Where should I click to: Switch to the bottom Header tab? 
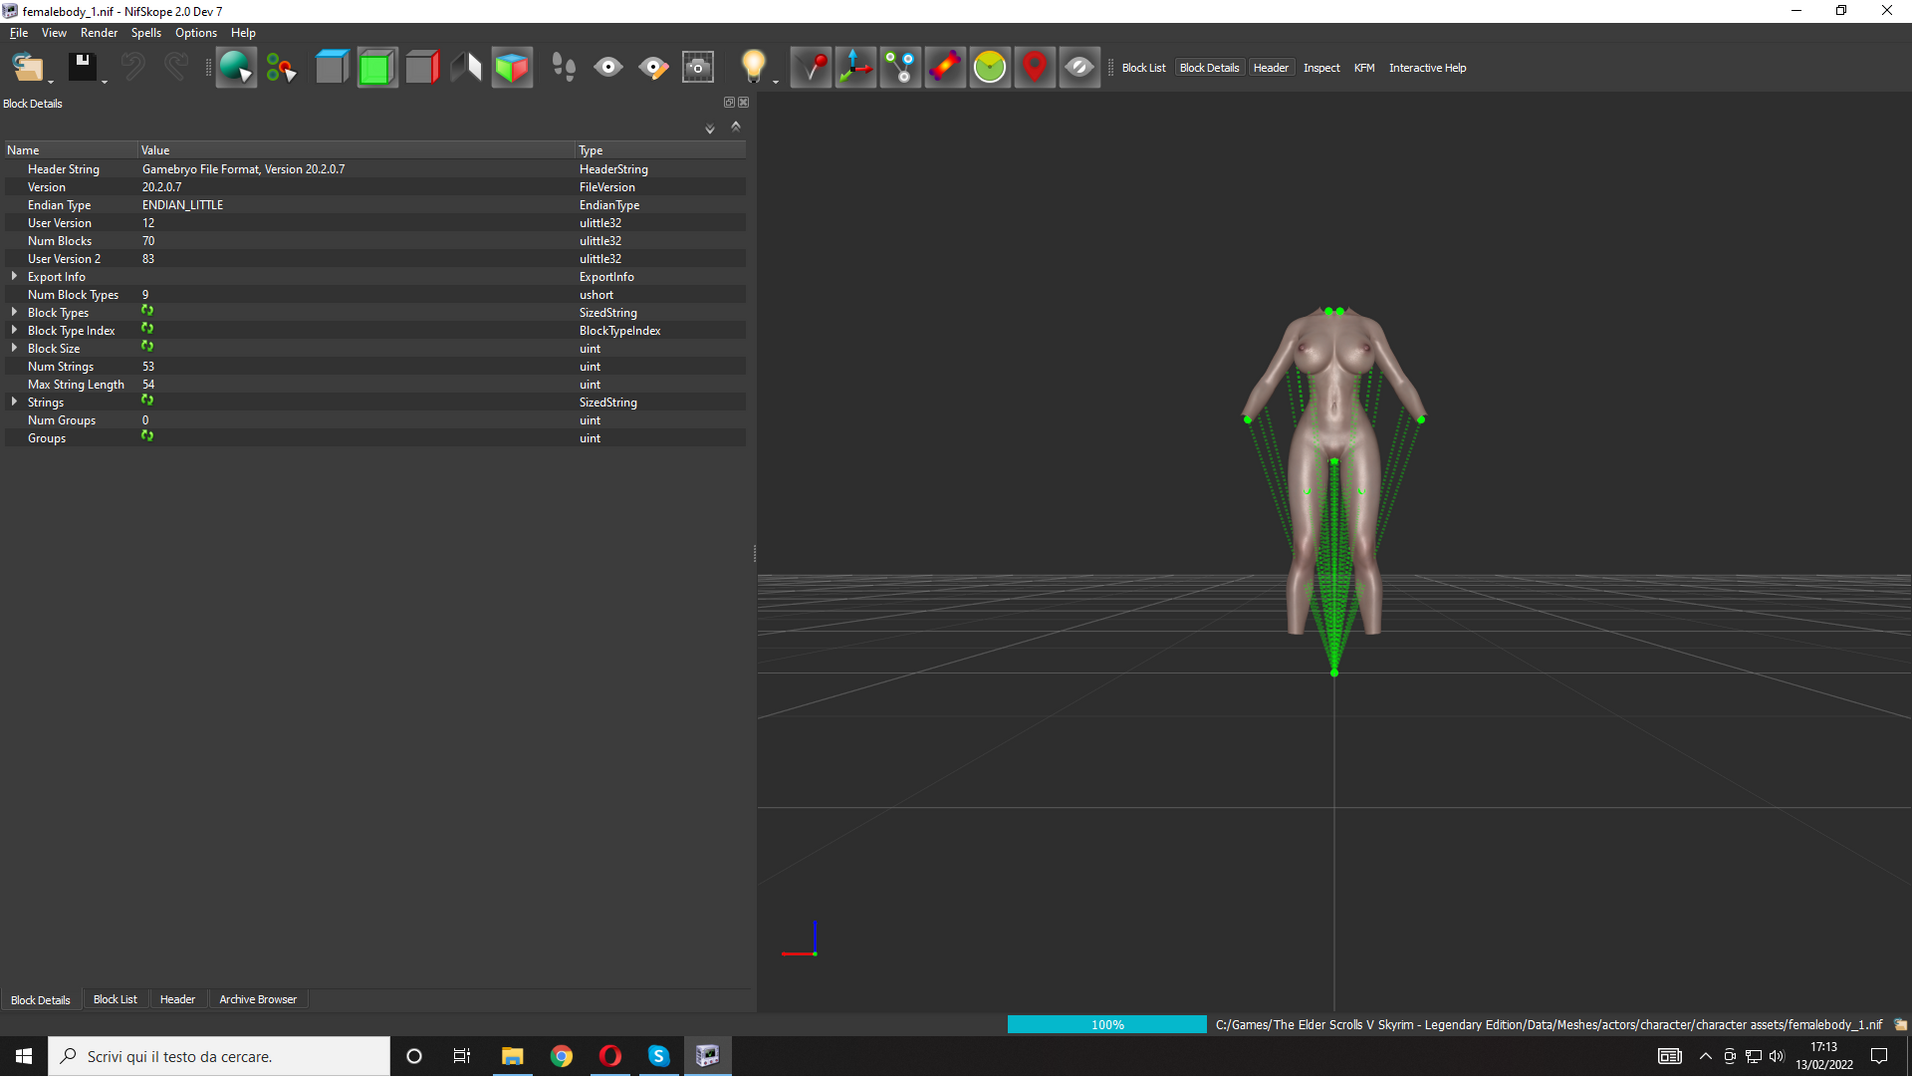[x=177, y=999]
